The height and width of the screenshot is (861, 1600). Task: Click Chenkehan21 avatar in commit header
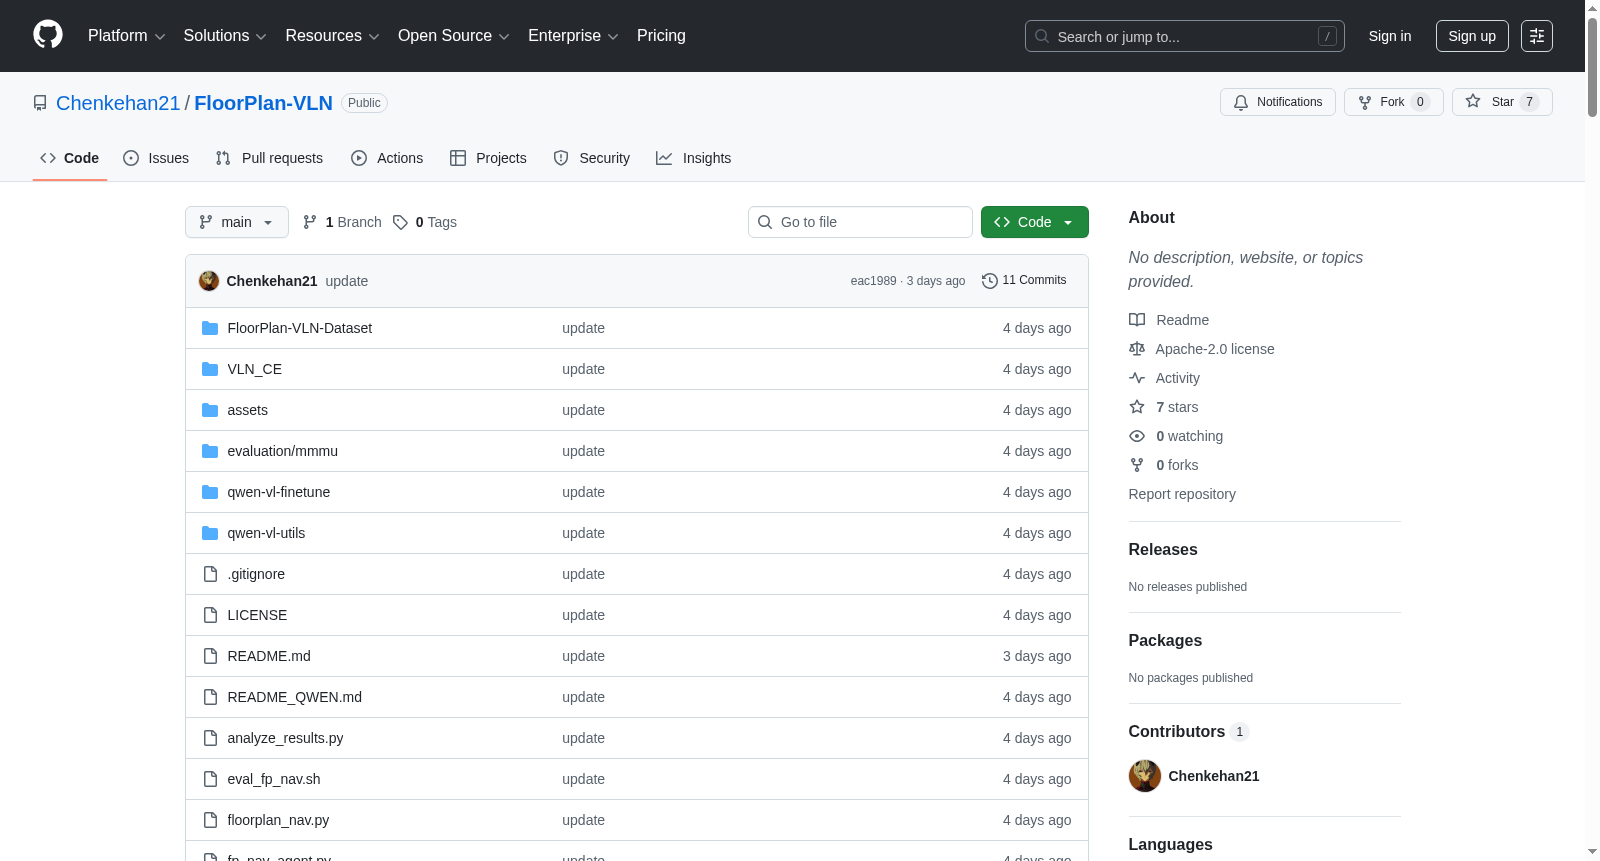209,281
